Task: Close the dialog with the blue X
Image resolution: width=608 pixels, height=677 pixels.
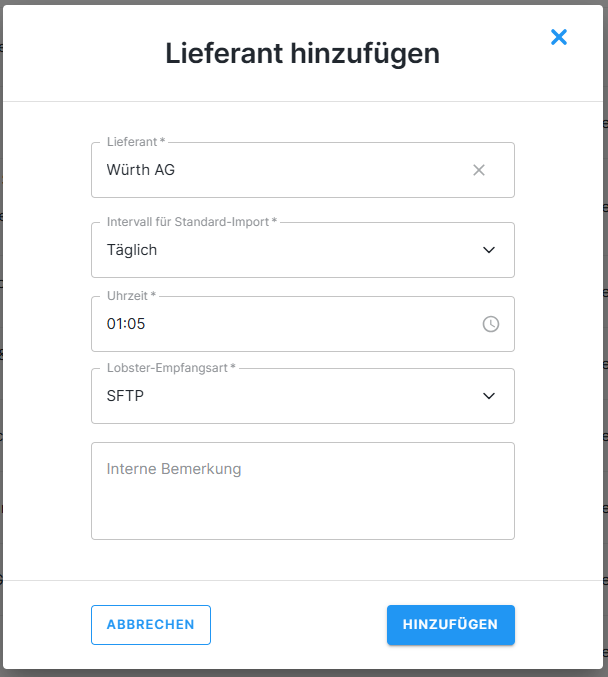Action: 559,37
